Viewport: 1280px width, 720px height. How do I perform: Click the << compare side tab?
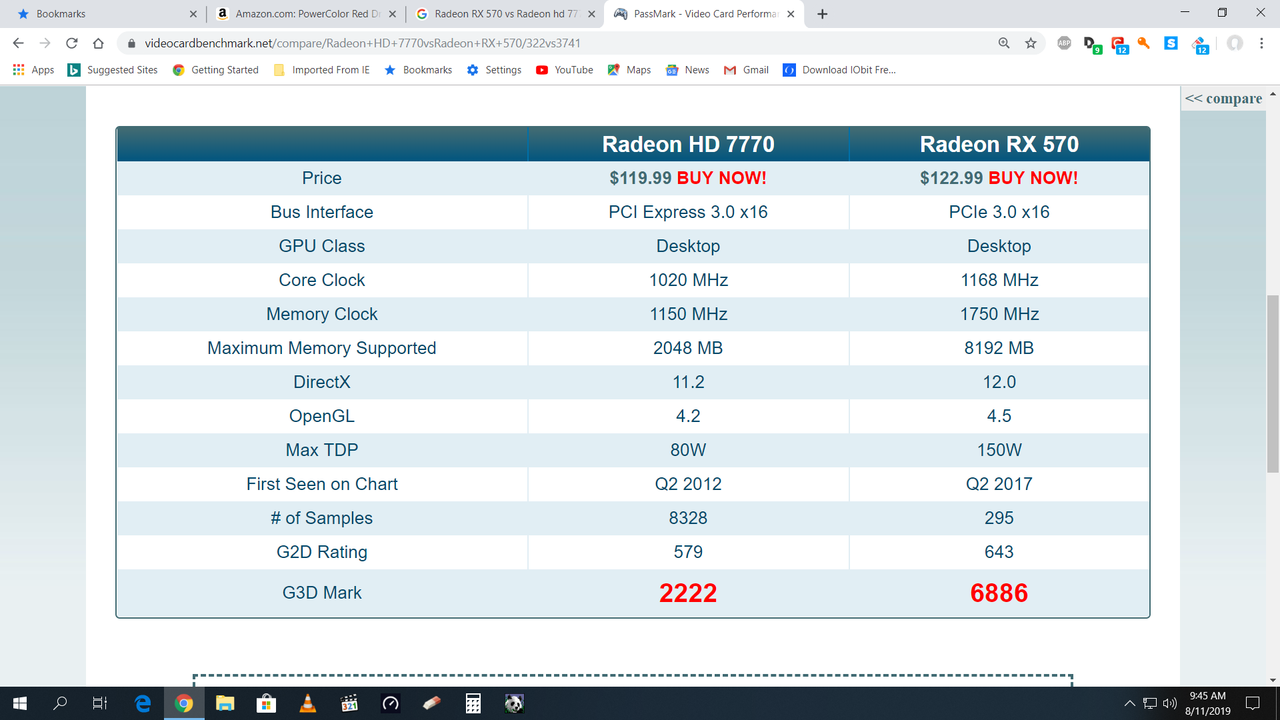1223,98
